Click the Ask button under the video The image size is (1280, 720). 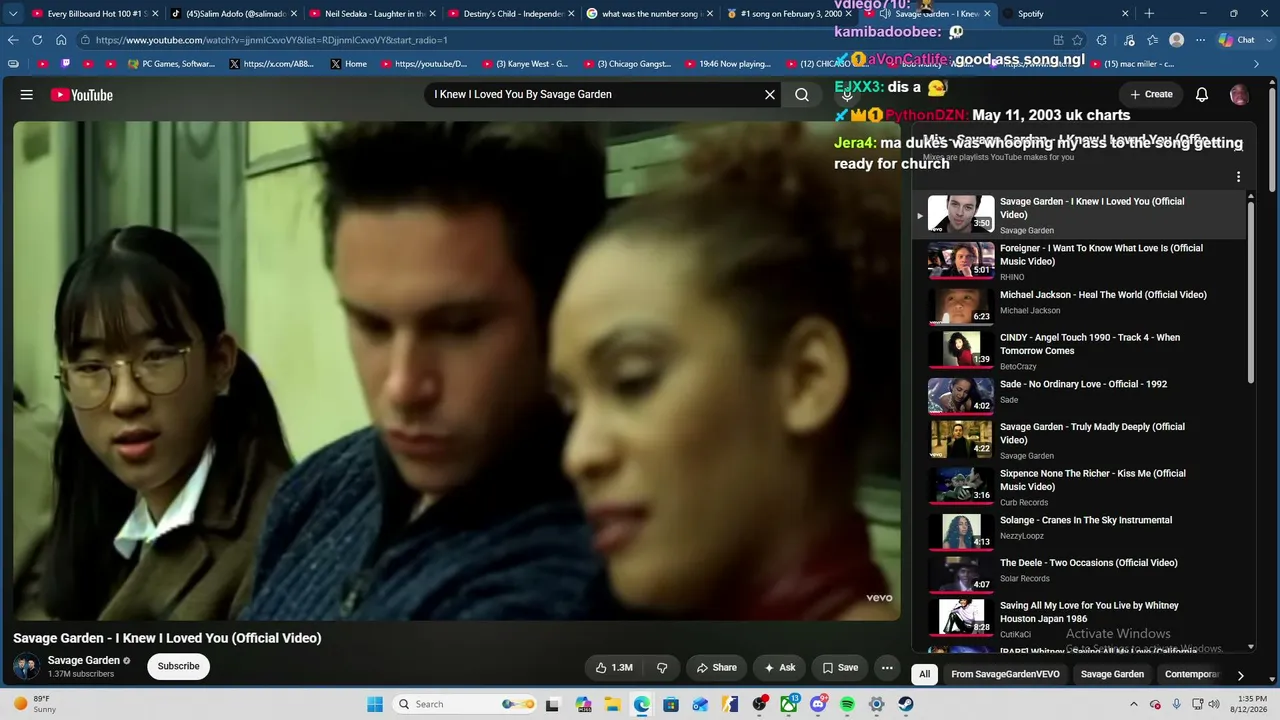pyautogui.click(x=780, y=667)
